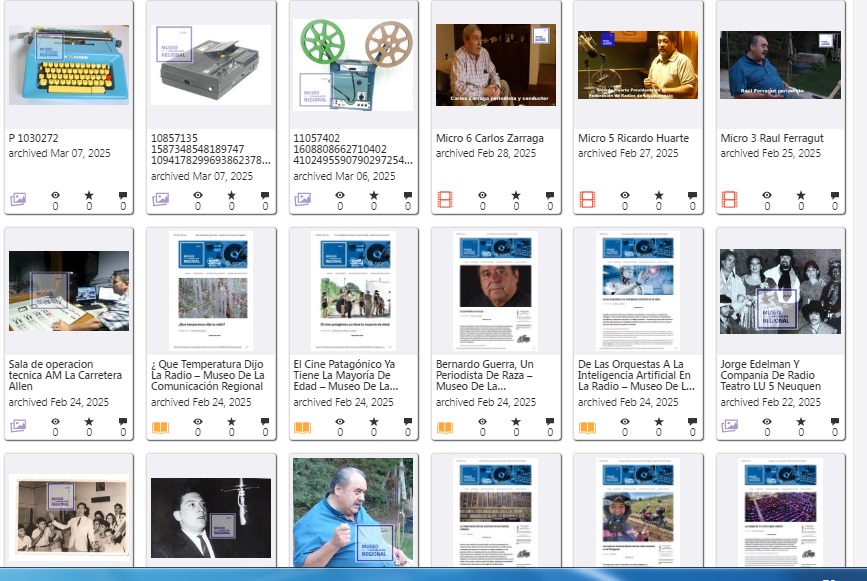Click comment icon on 11057402 film projector card
The height and width of the screenshot is (581, 867).
pos(408,195)
